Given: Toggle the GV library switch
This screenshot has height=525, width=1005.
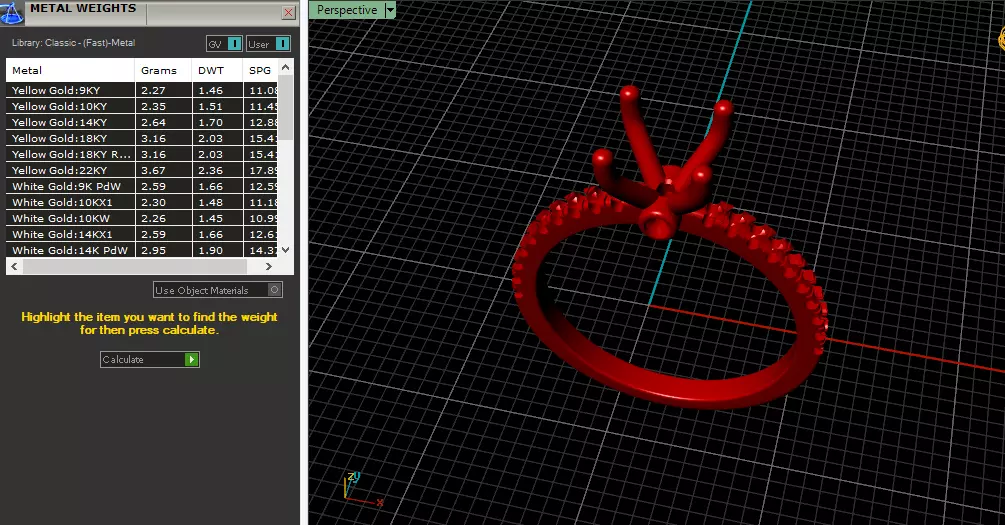Looking at the screenshot, I should click(224, 44).
